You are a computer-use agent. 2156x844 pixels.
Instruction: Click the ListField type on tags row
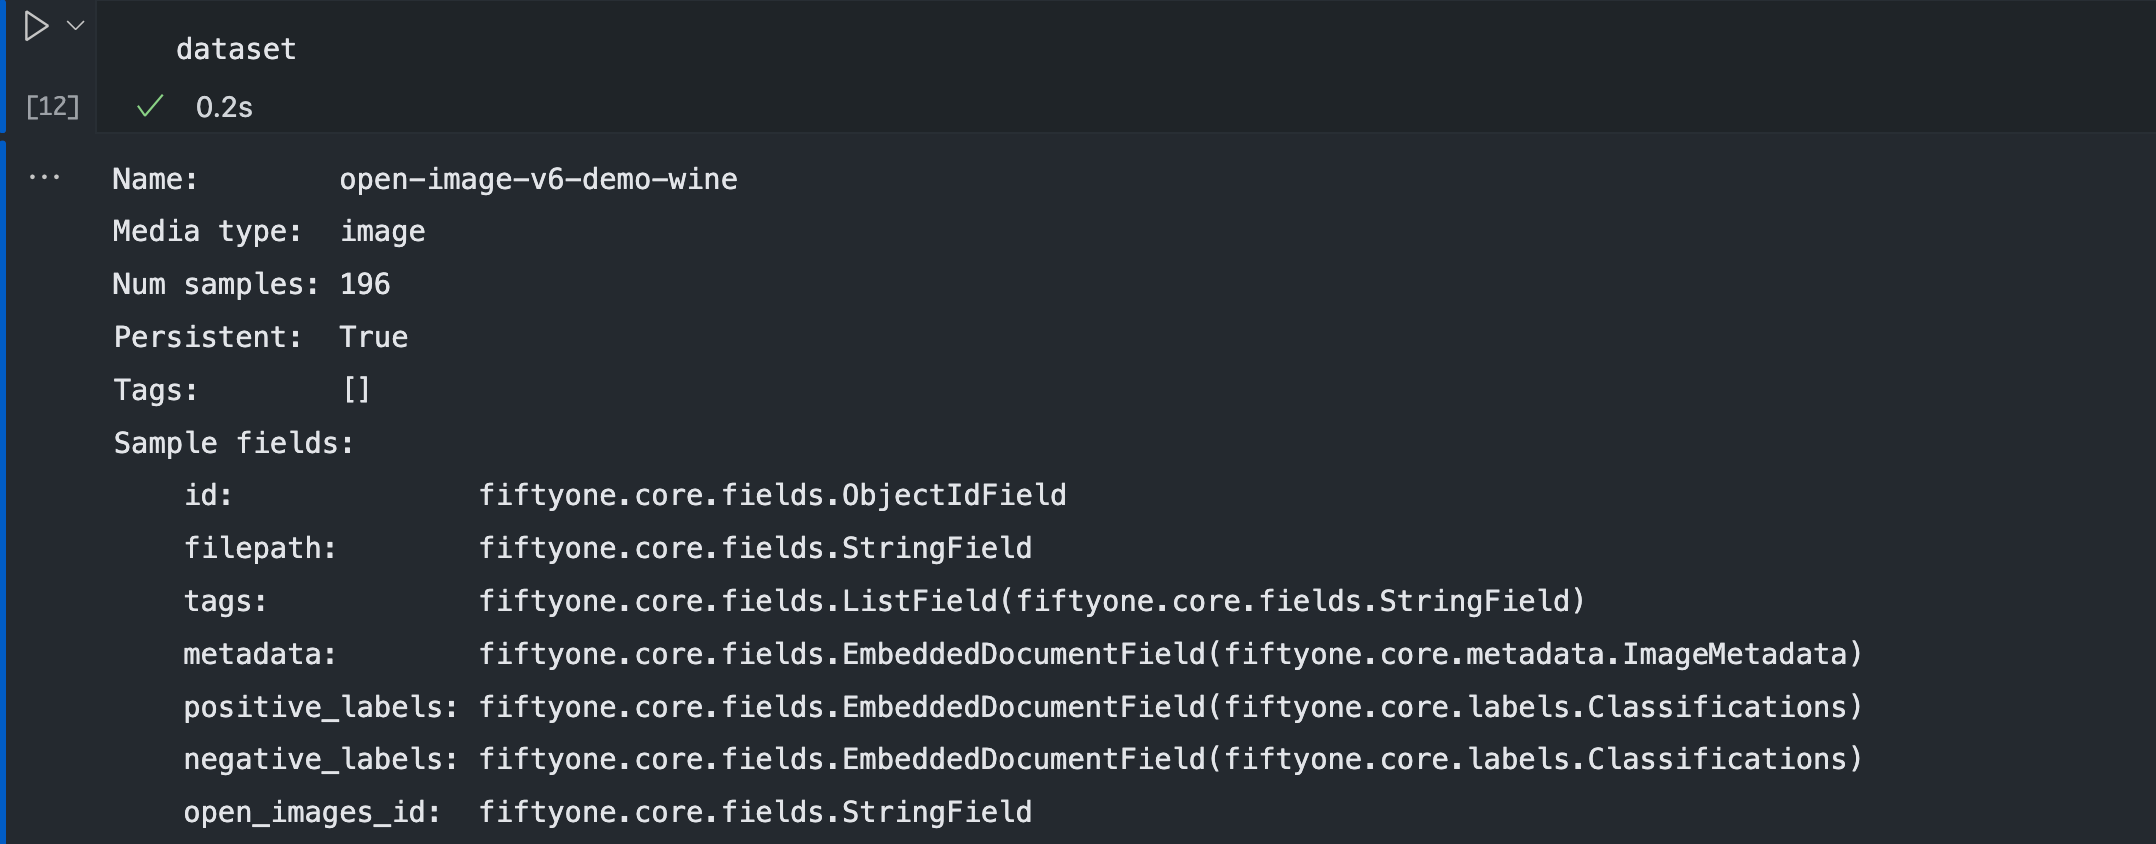(x=920, y=601)
